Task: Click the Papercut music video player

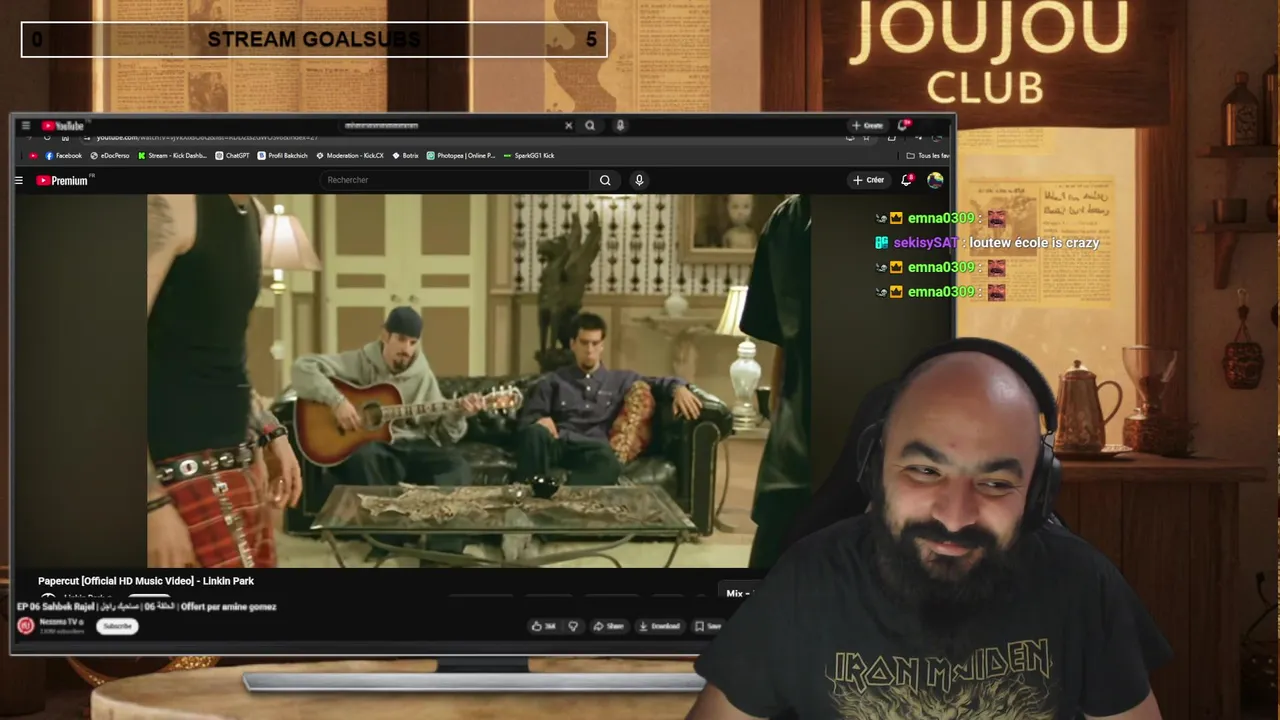Action: click(479, 381)
